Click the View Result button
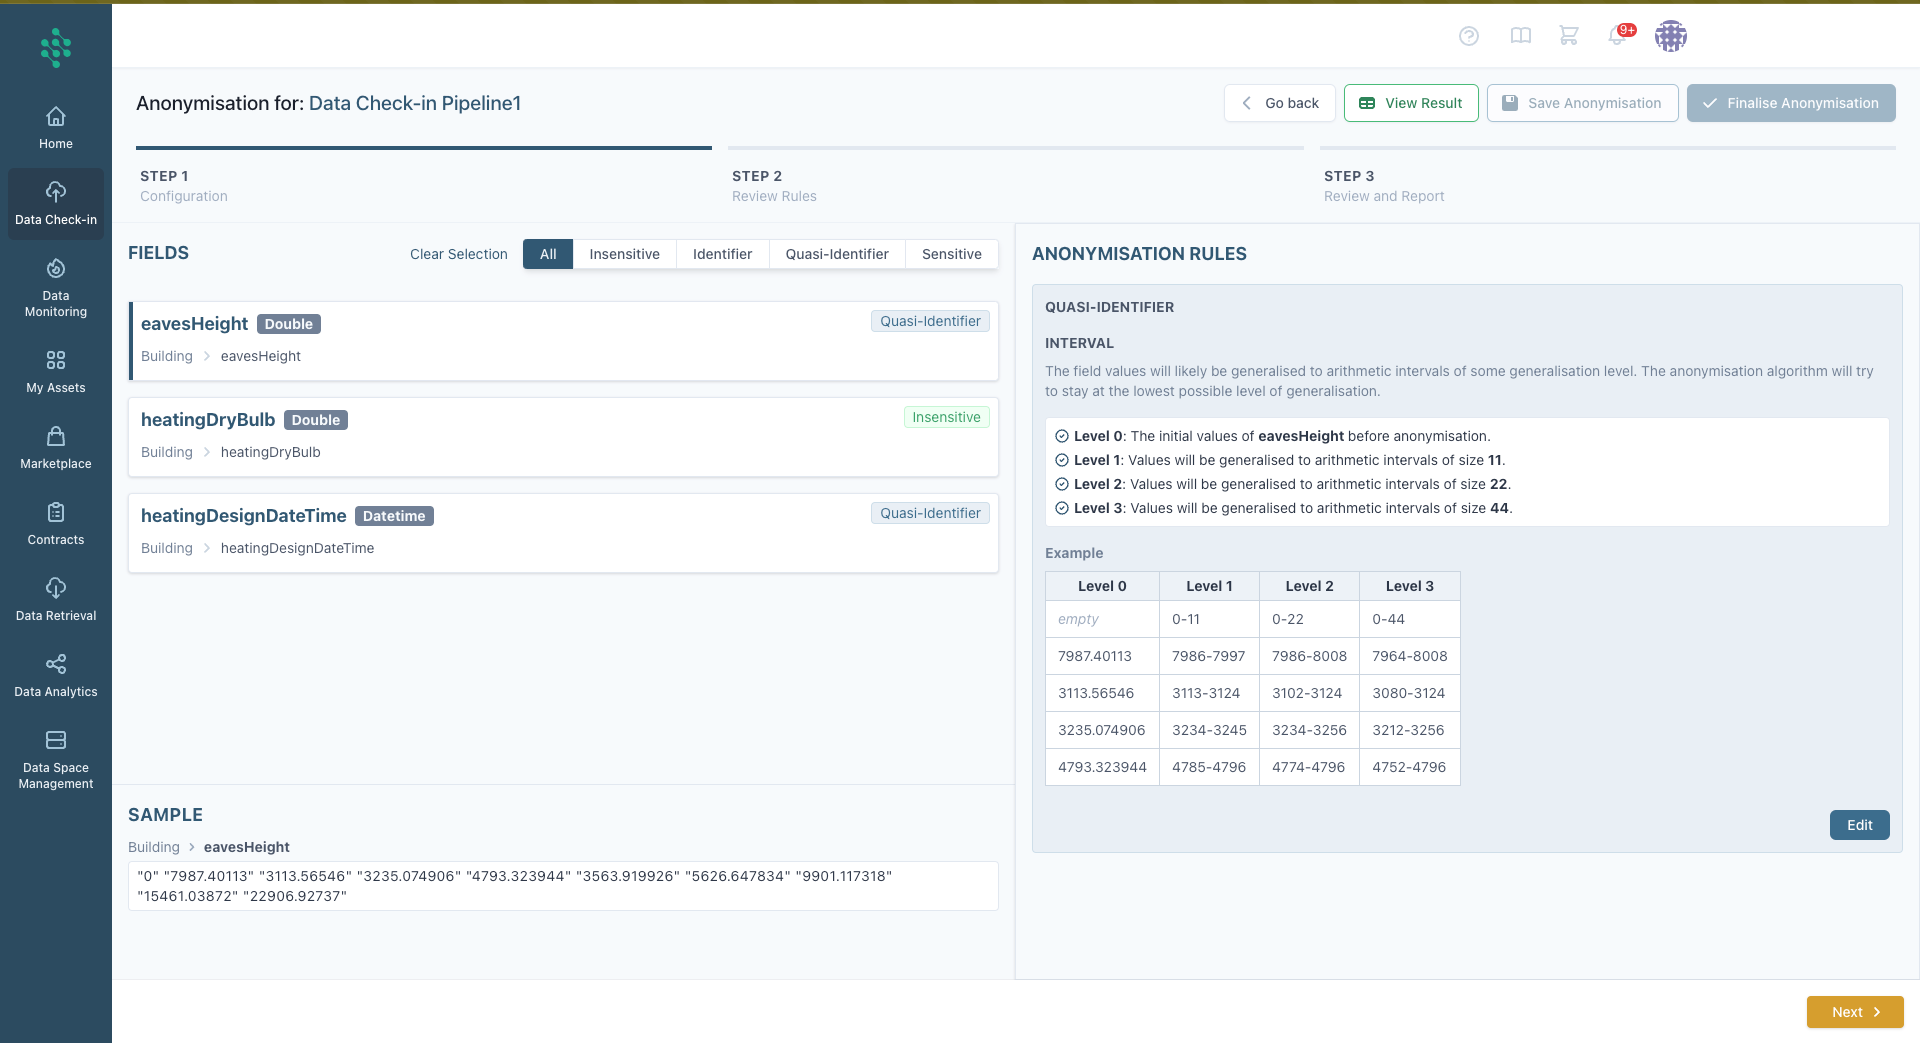This screenshot has height=1043, width=1920. (1410, 103)
